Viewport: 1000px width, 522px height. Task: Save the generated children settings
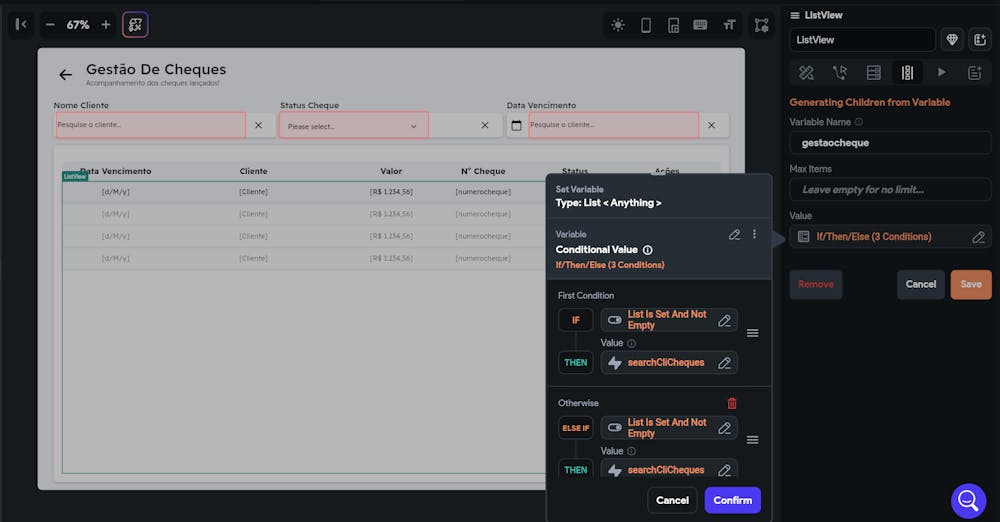(x=971, y=285)
